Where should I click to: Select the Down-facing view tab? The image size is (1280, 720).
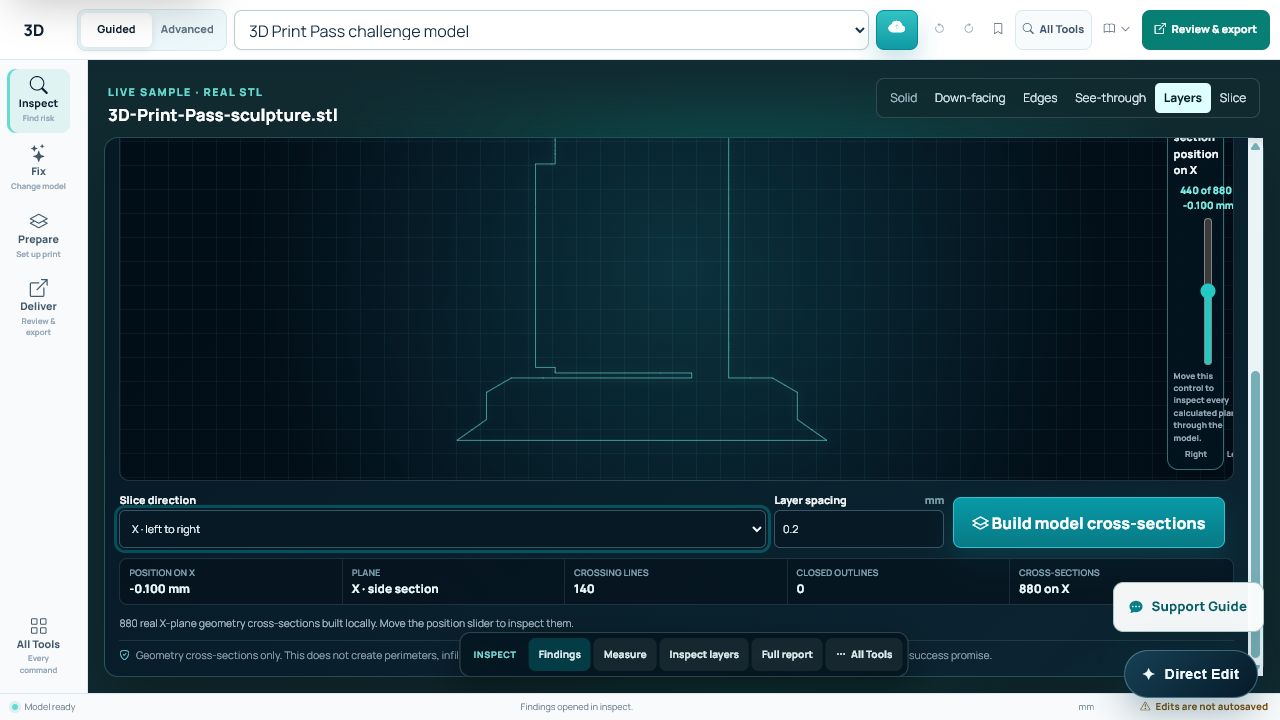970,98
